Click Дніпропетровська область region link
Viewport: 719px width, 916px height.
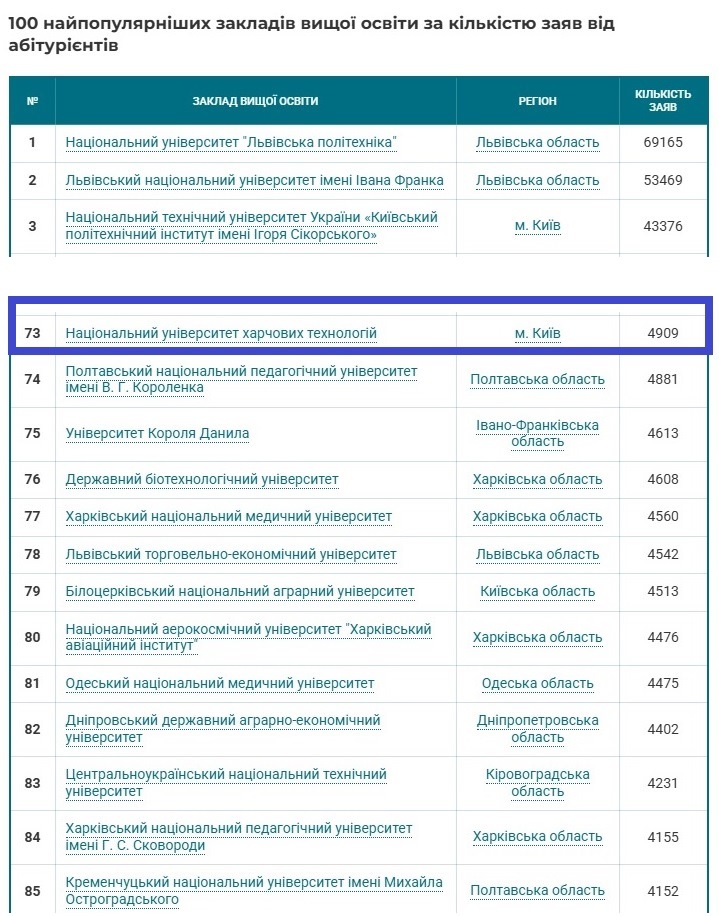537,729
